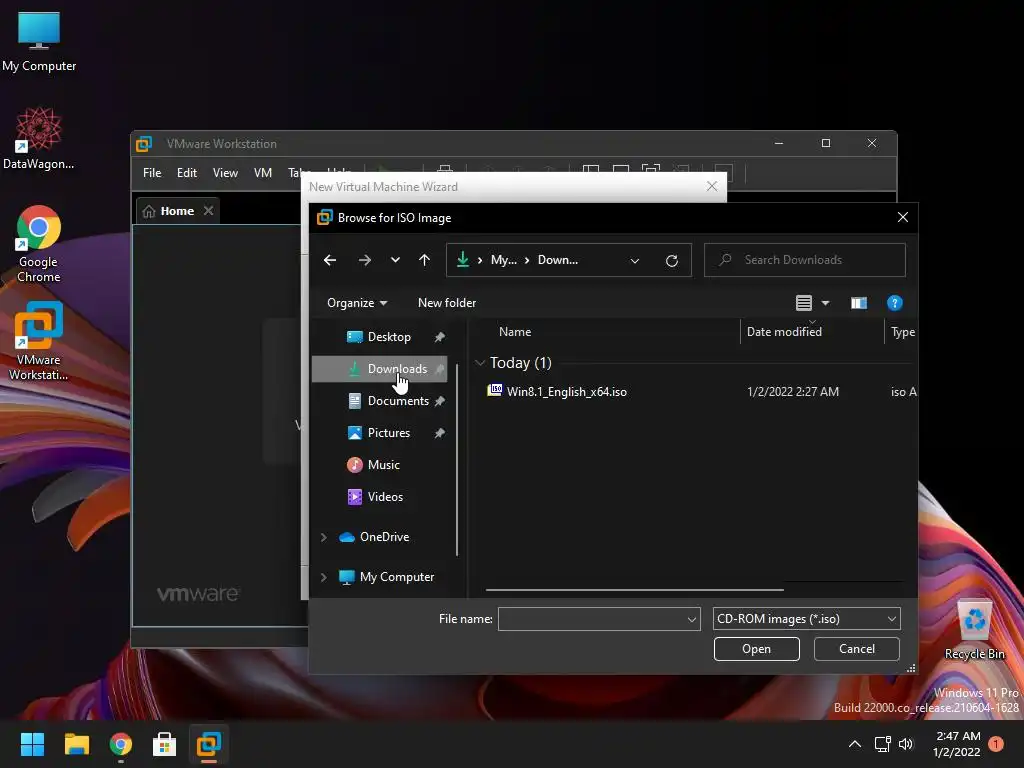Open DataWagon desktop shortcut
The height and width of the screenshot is (768, 1024).
pos(39,138)
